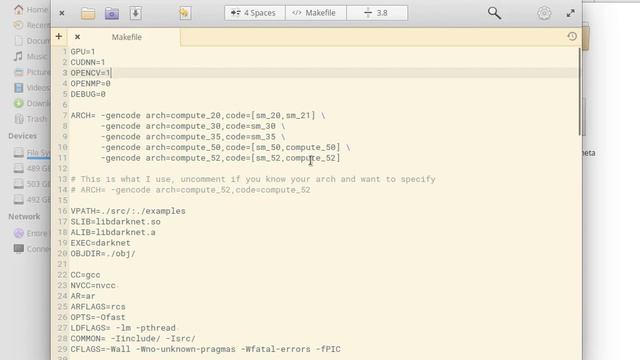Open the Makefile language dropdown
The width and height of the screenshot is (640, 360).
pos(316,13)
